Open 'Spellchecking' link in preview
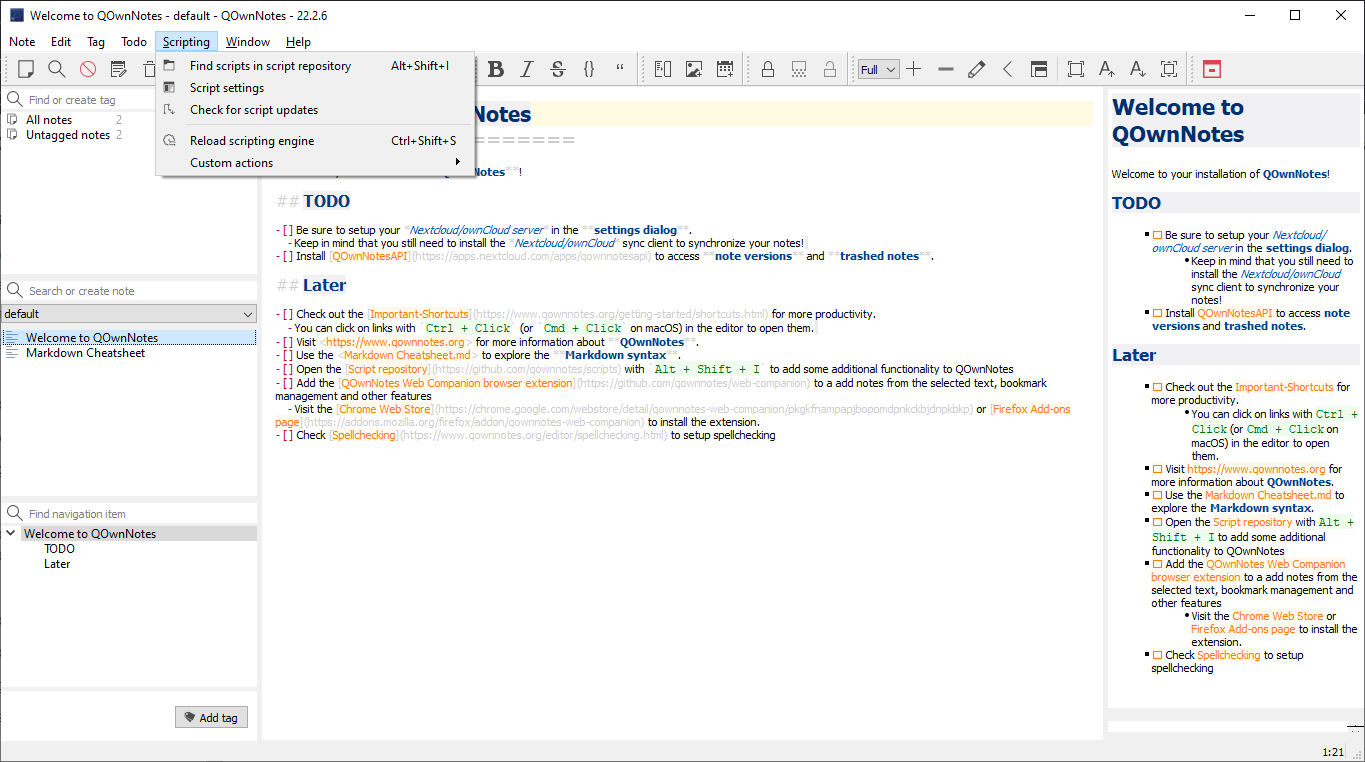1365x762 pixels. [1228, 655]
